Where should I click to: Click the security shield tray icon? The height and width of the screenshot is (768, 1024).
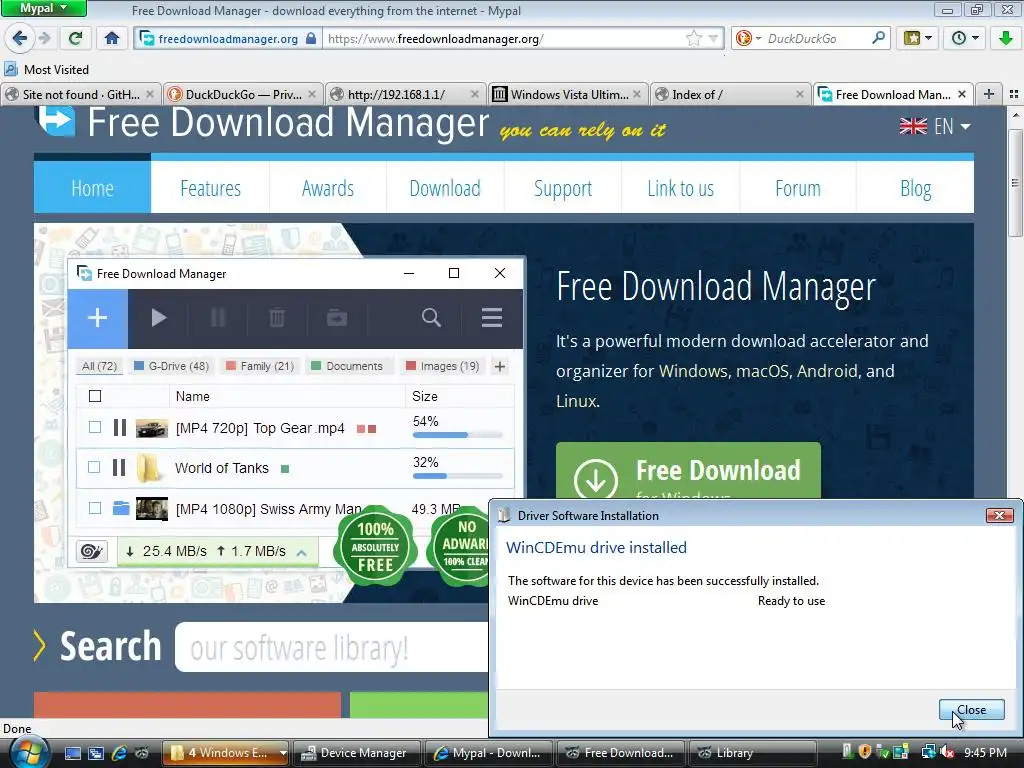864,752
